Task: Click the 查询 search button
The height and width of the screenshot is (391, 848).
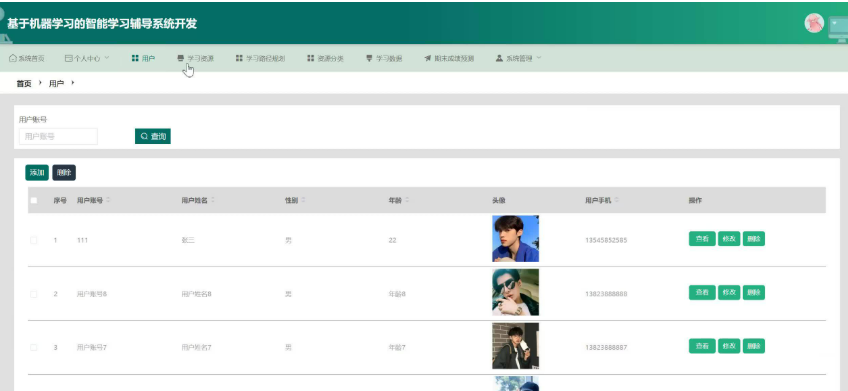Action: coord(153,136)
